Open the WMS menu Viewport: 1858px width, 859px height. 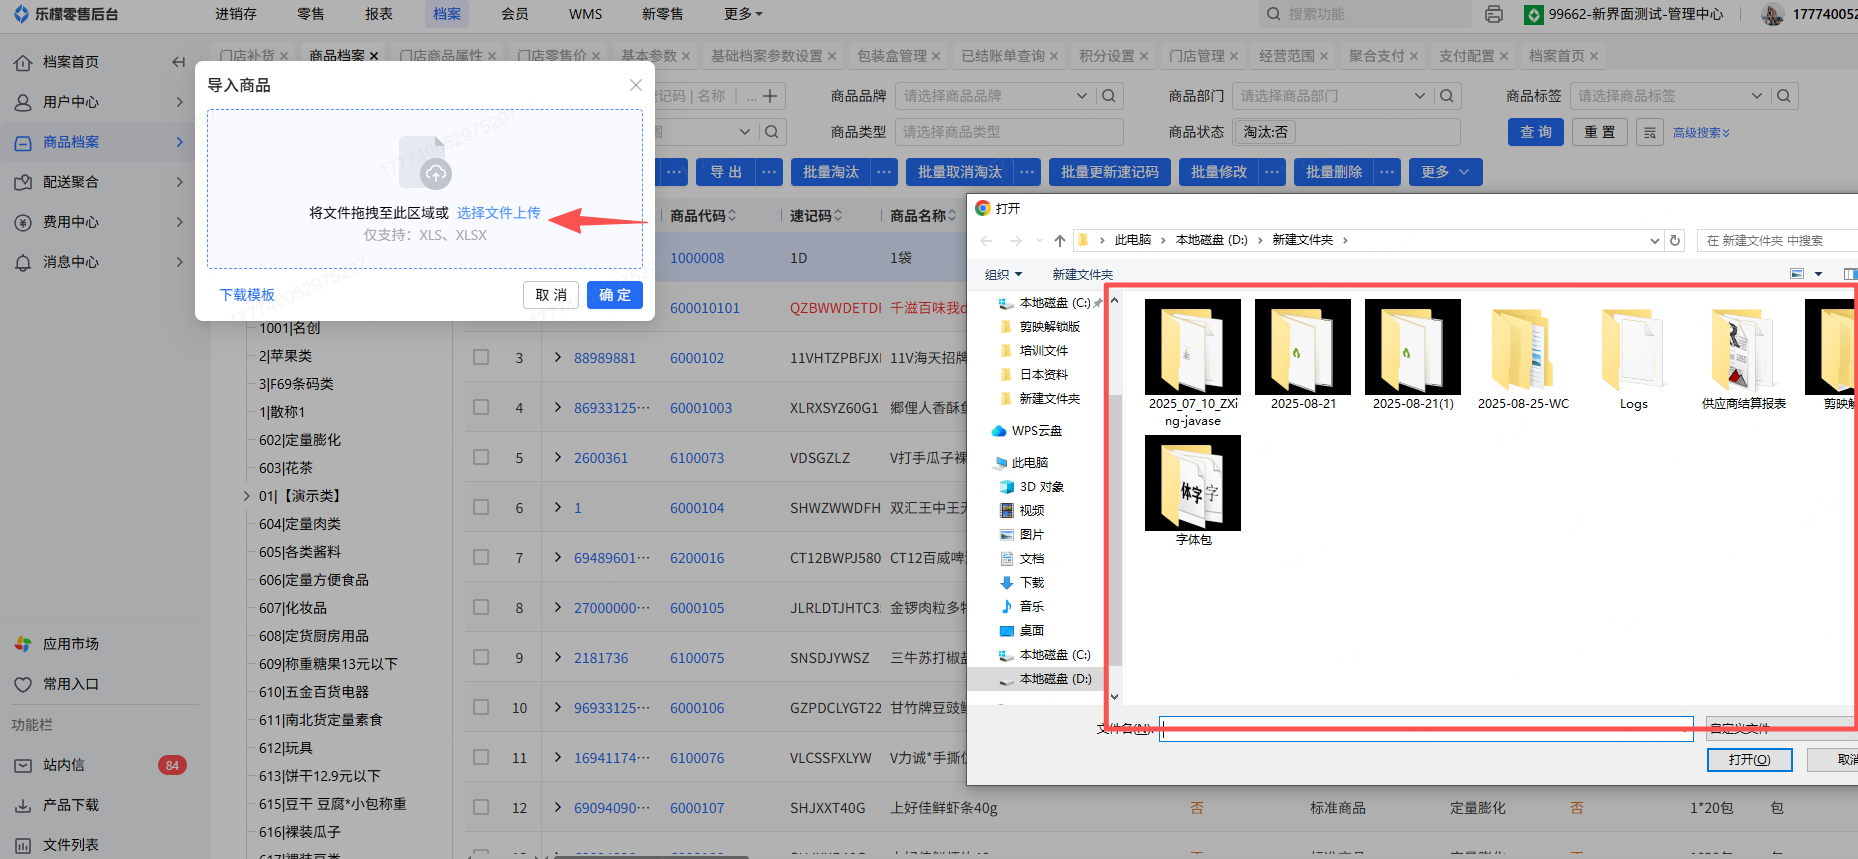click(x=585, y=14)
